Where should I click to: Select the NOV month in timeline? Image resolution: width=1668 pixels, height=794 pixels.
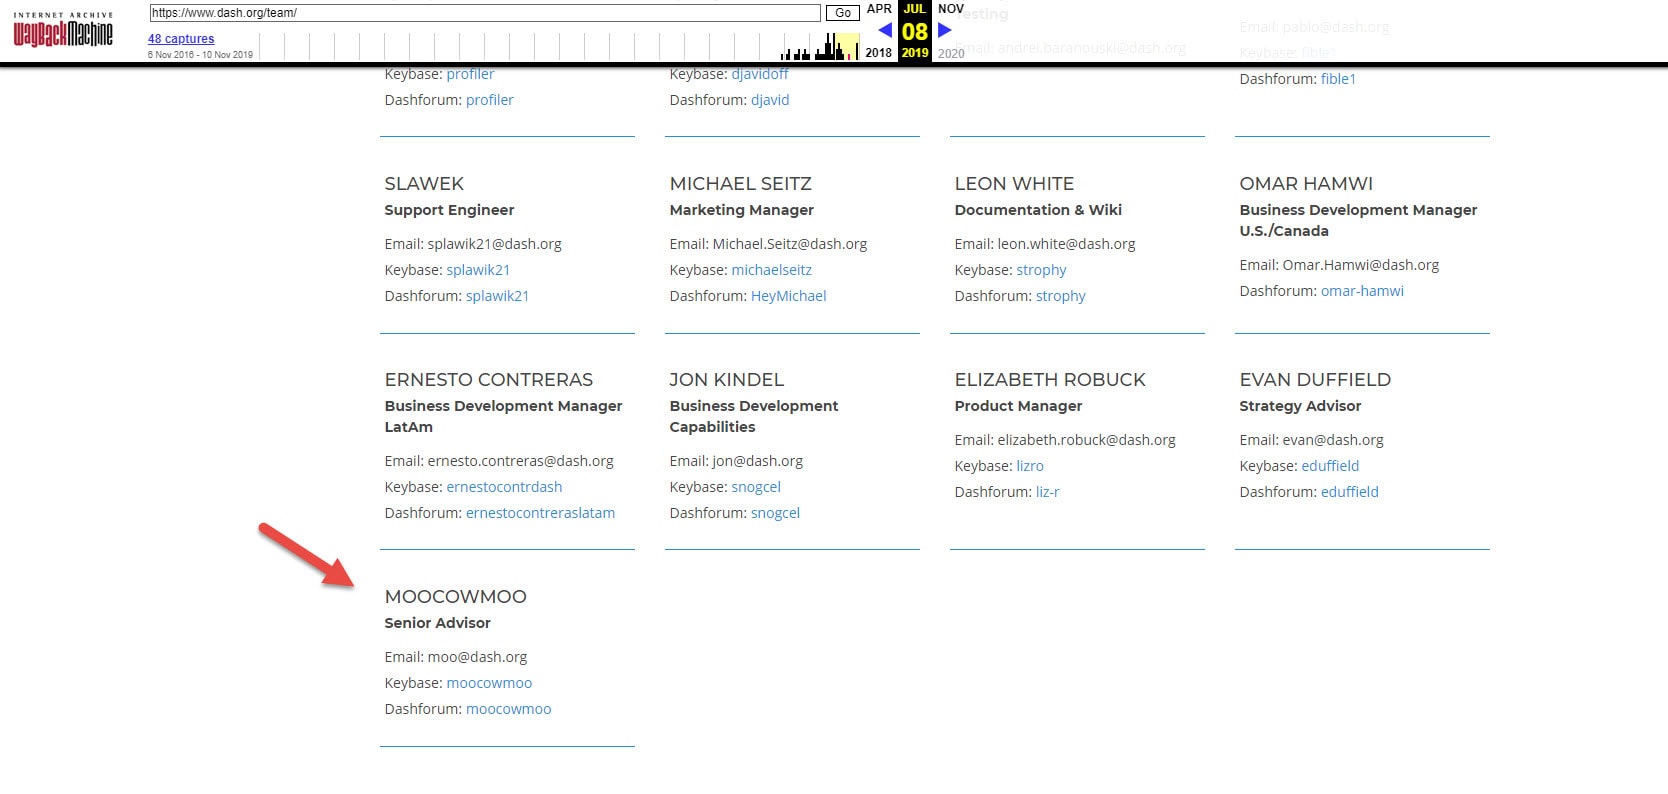(951, 9)
